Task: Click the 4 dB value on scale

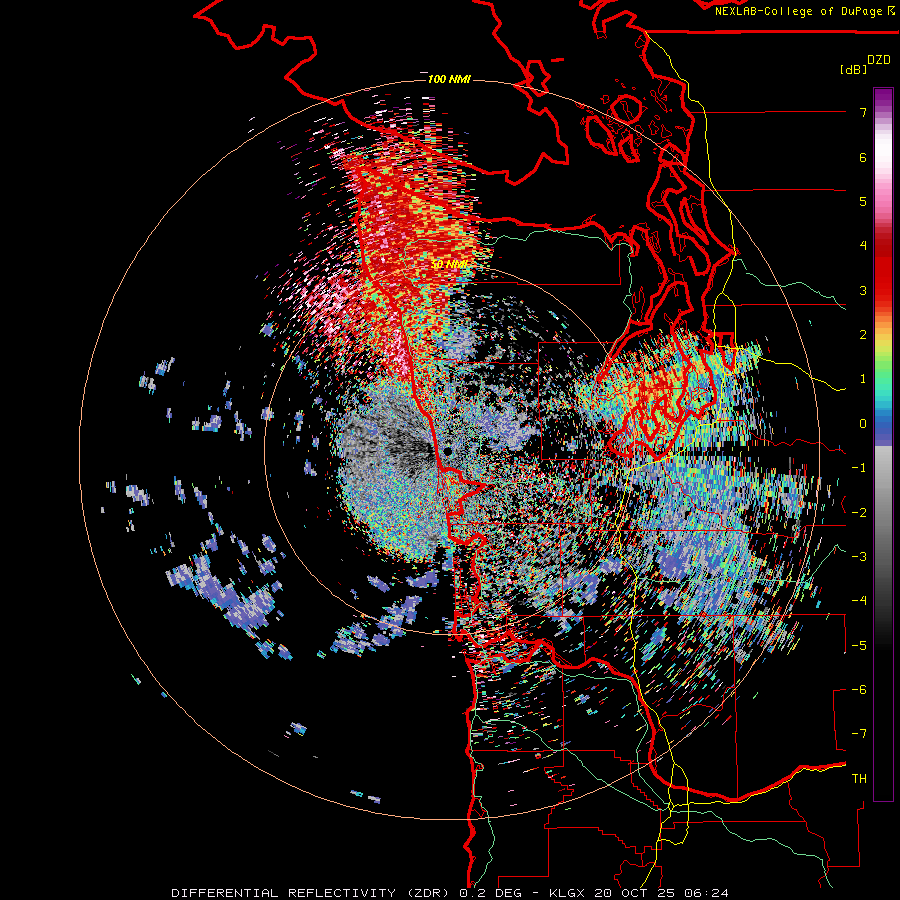Action: 863,245
